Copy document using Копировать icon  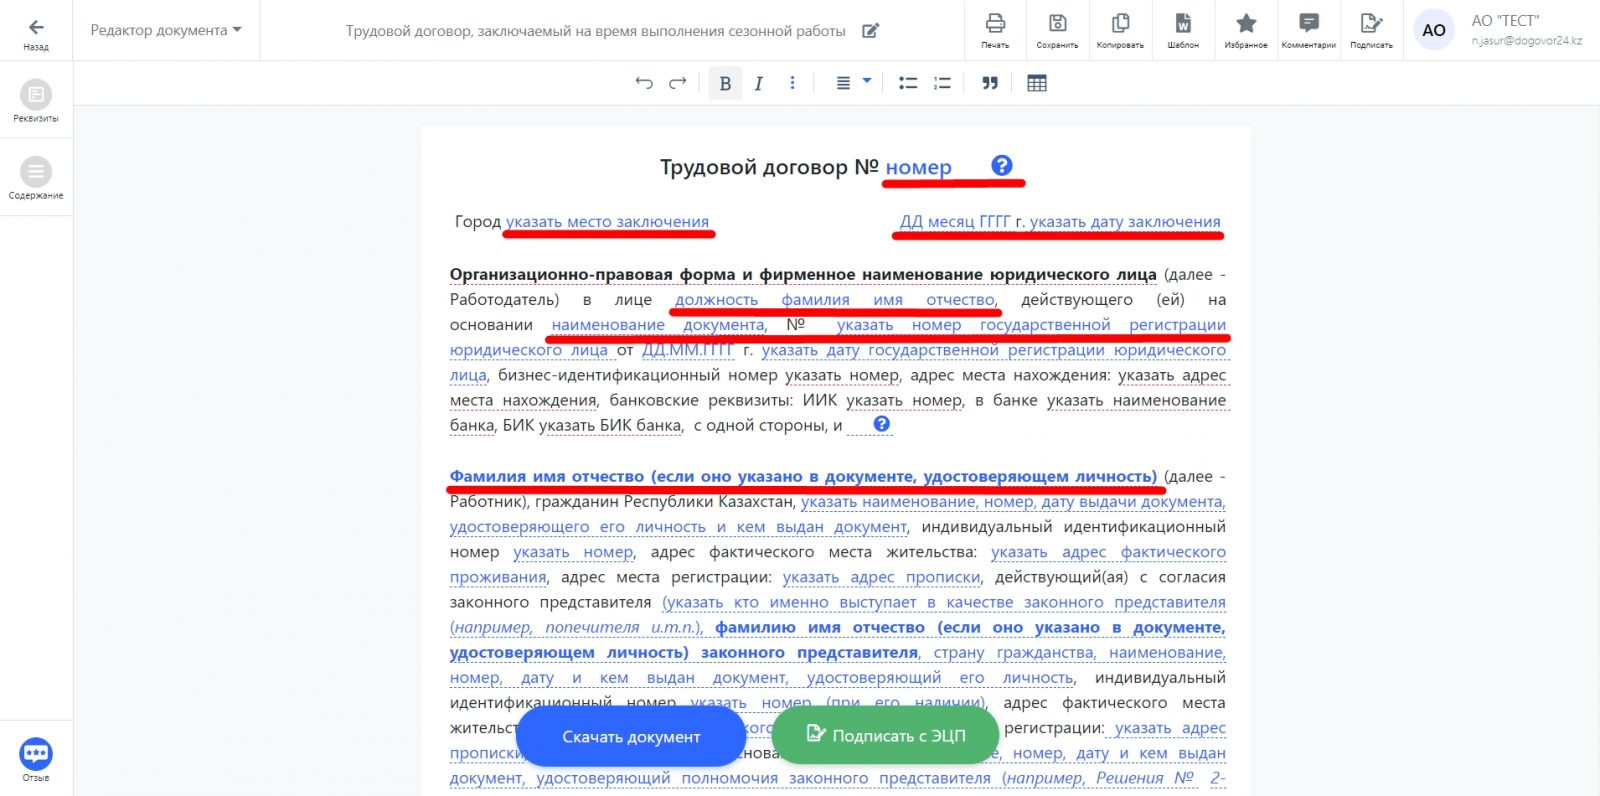1120,30
